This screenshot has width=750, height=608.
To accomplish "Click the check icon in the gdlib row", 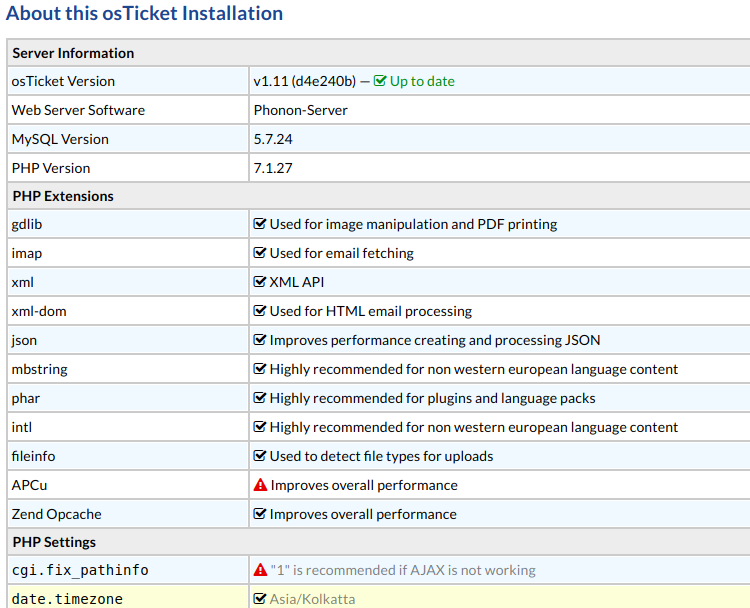I will [260, 224].
